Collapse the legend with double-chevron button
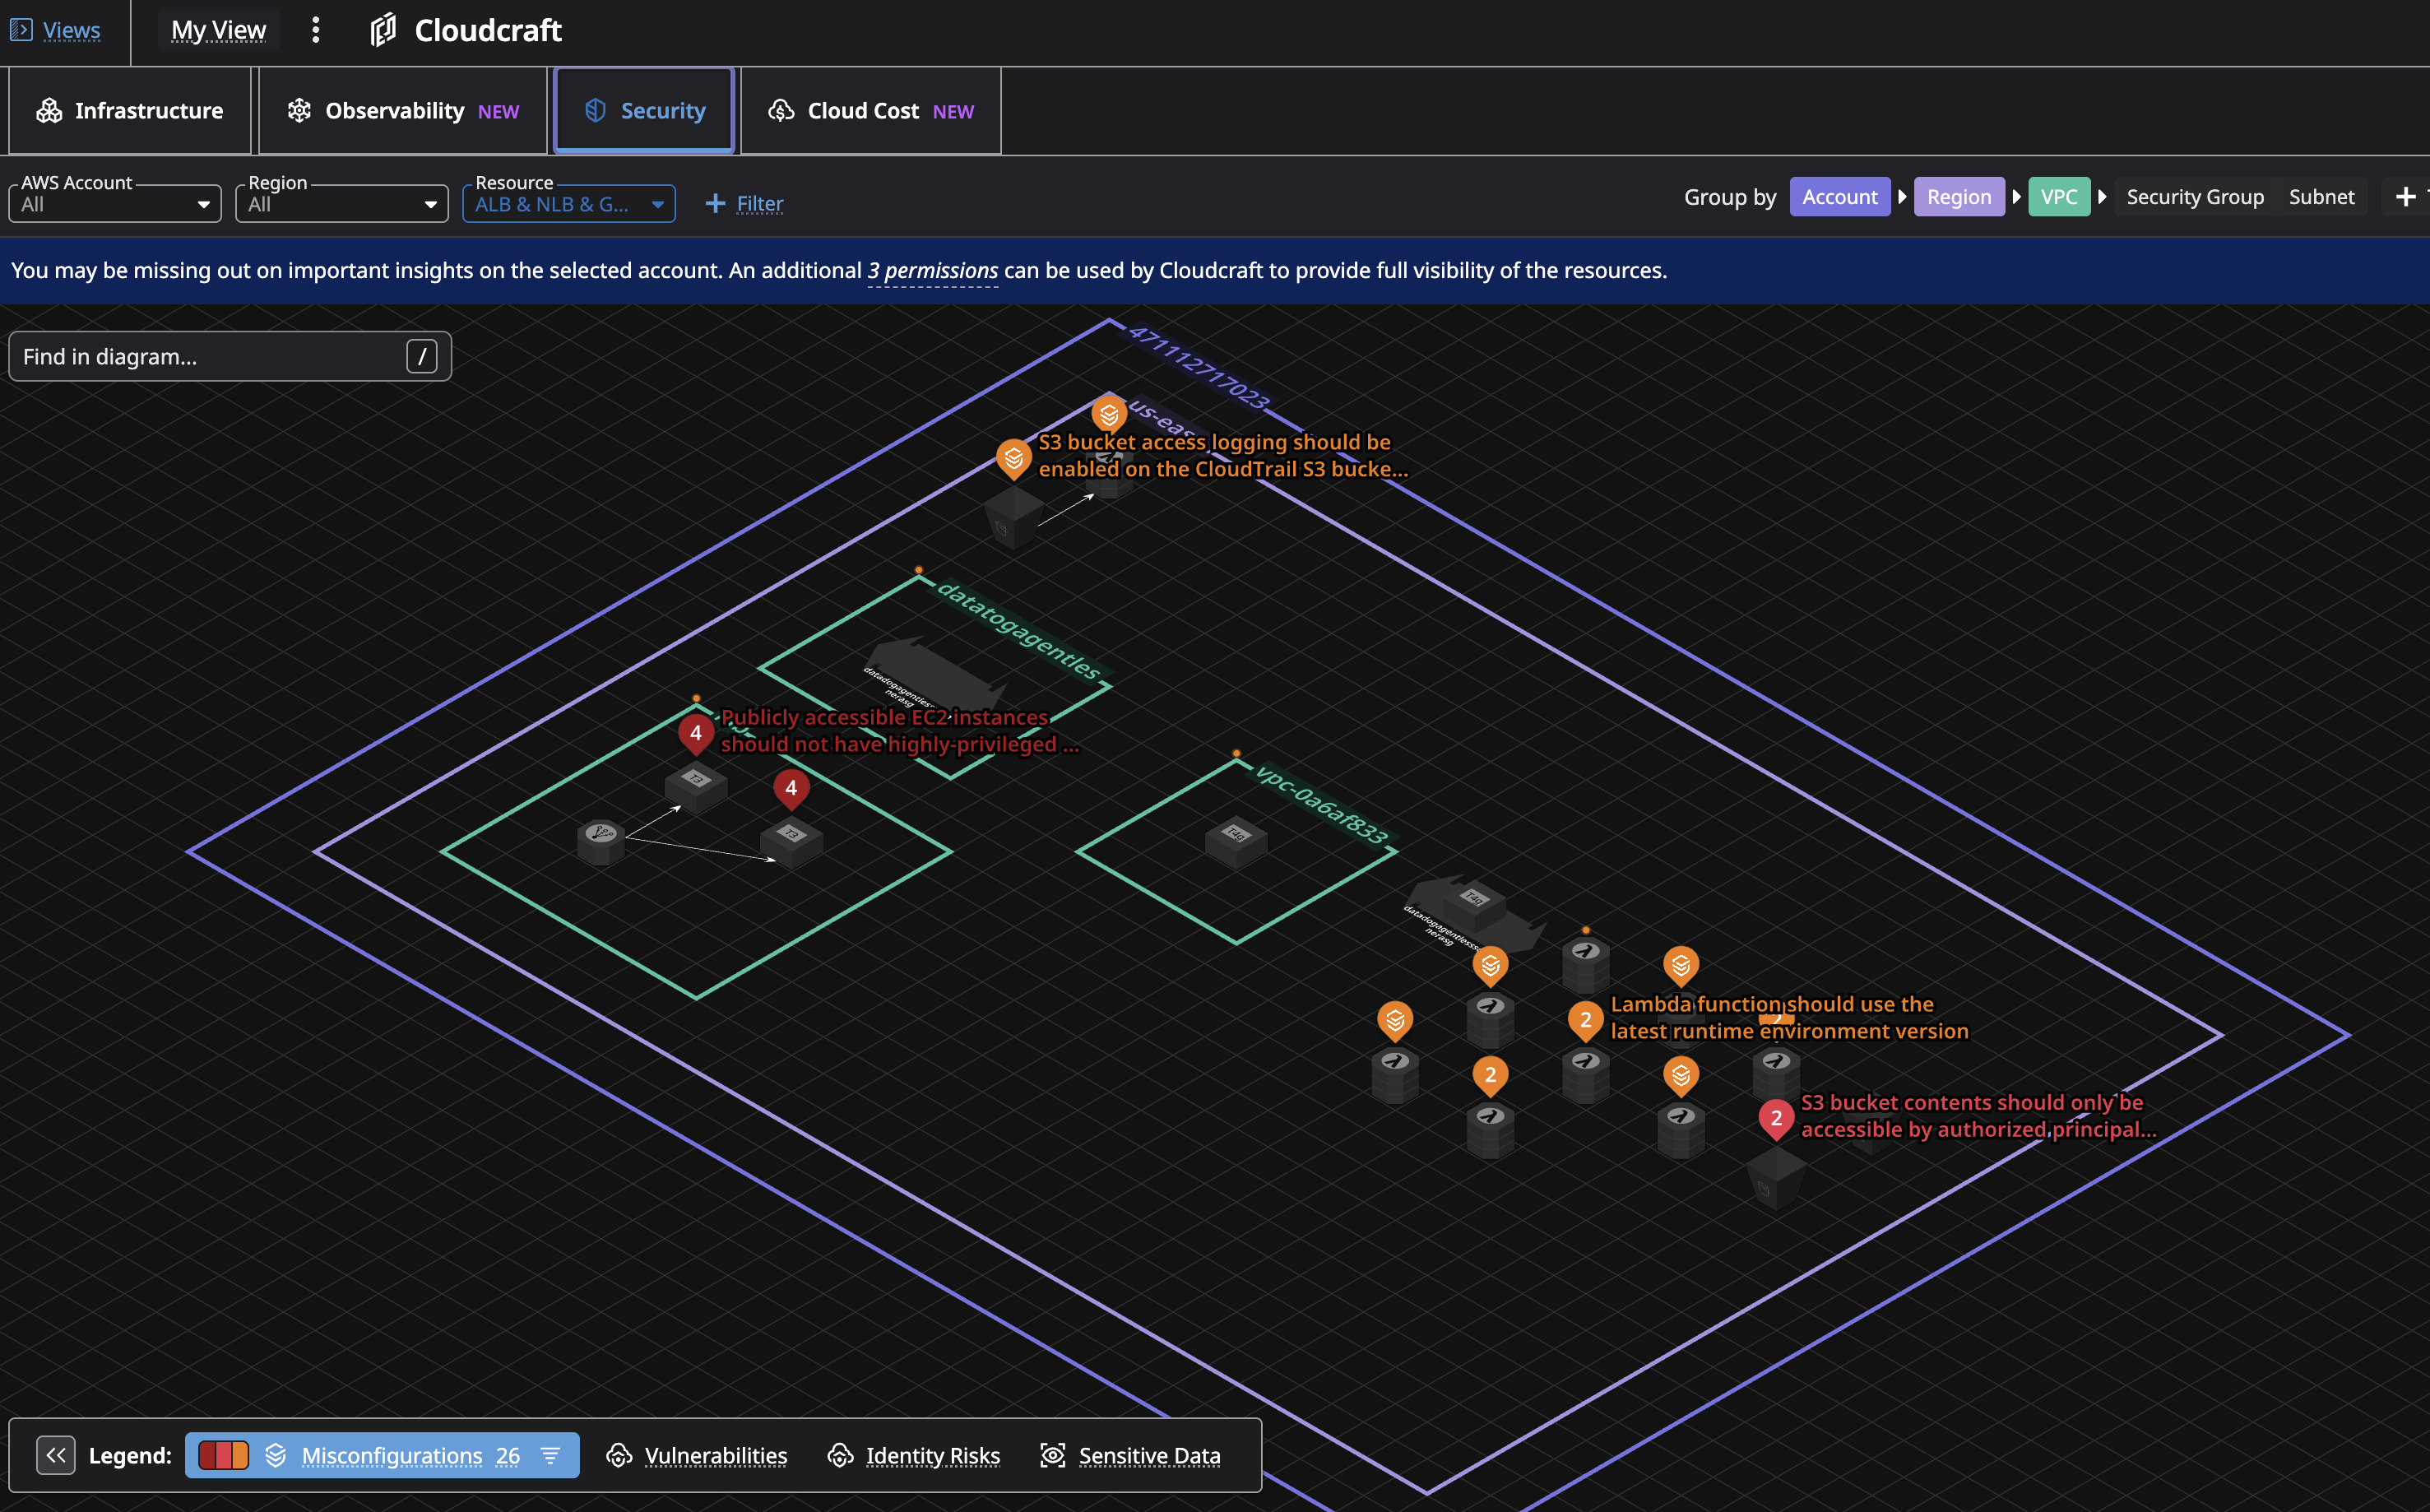Viewport: 2430px width, 1512px height. [x=56, y=1455]
